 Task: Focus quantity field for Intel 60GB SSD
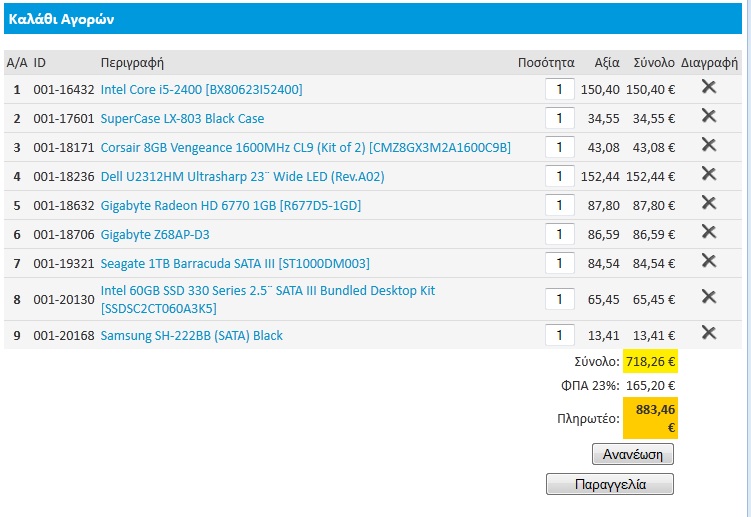tap(559, 299)
